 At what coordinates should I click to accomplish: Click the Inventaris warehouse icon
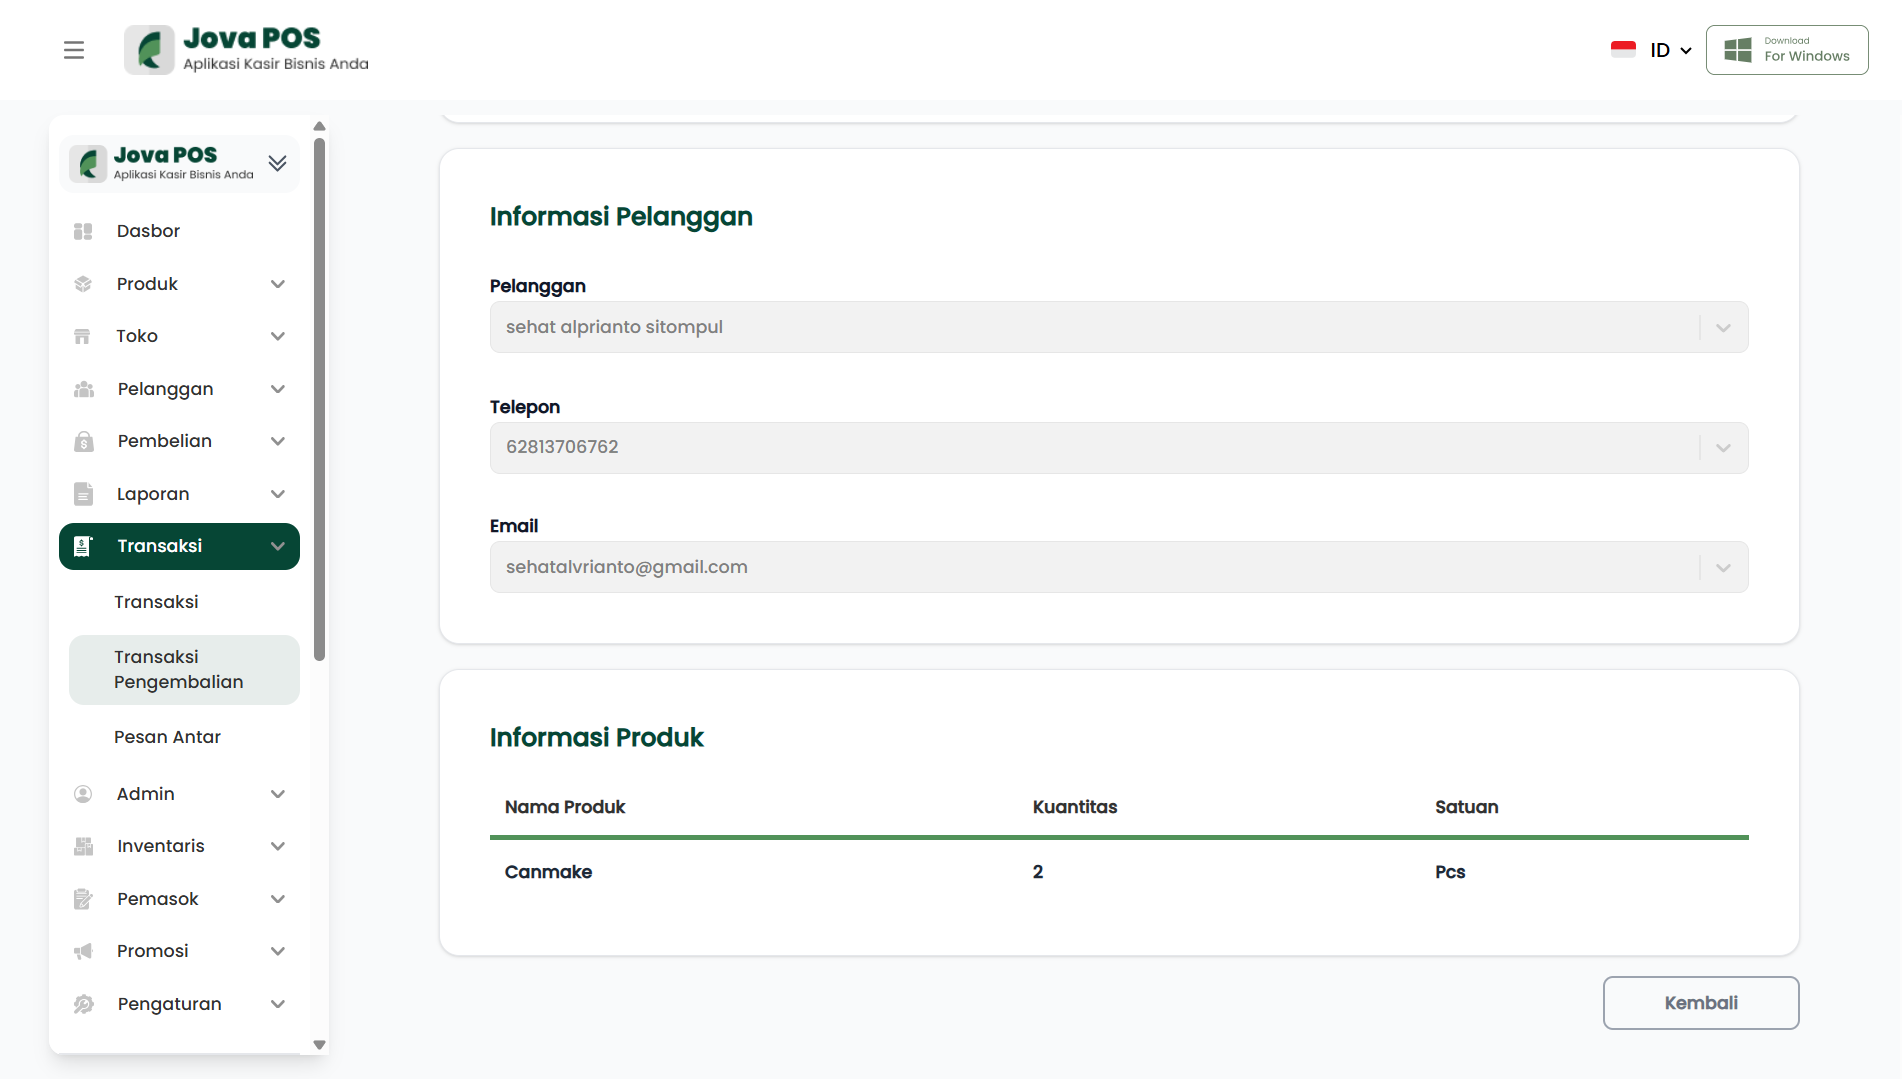click(83, 846)
